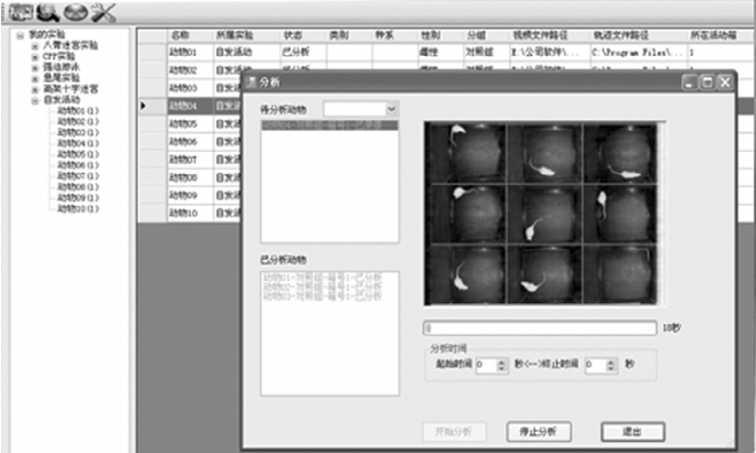Open the 待分析动物 dropdown list
Image resolution: width=756 pixels, height=453 pixels.
click(x=392, y=109)
